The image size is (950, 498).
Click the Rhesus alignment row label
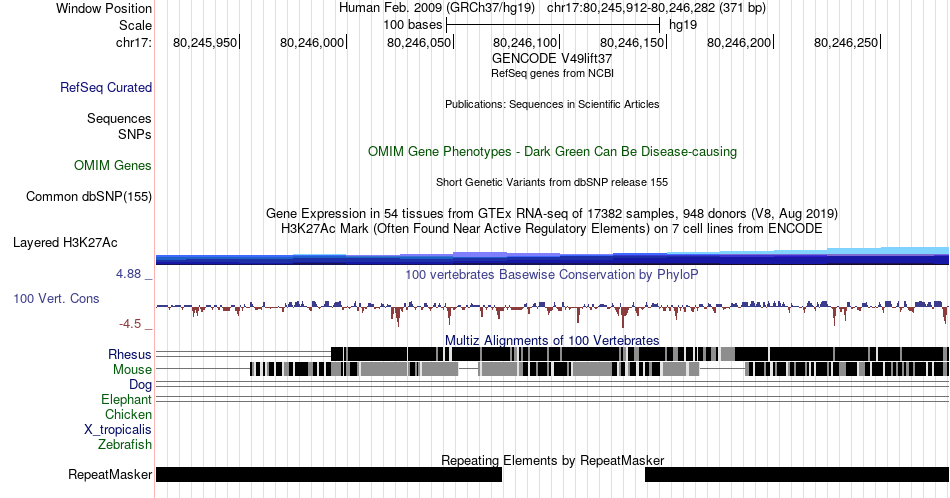(130, 354)
